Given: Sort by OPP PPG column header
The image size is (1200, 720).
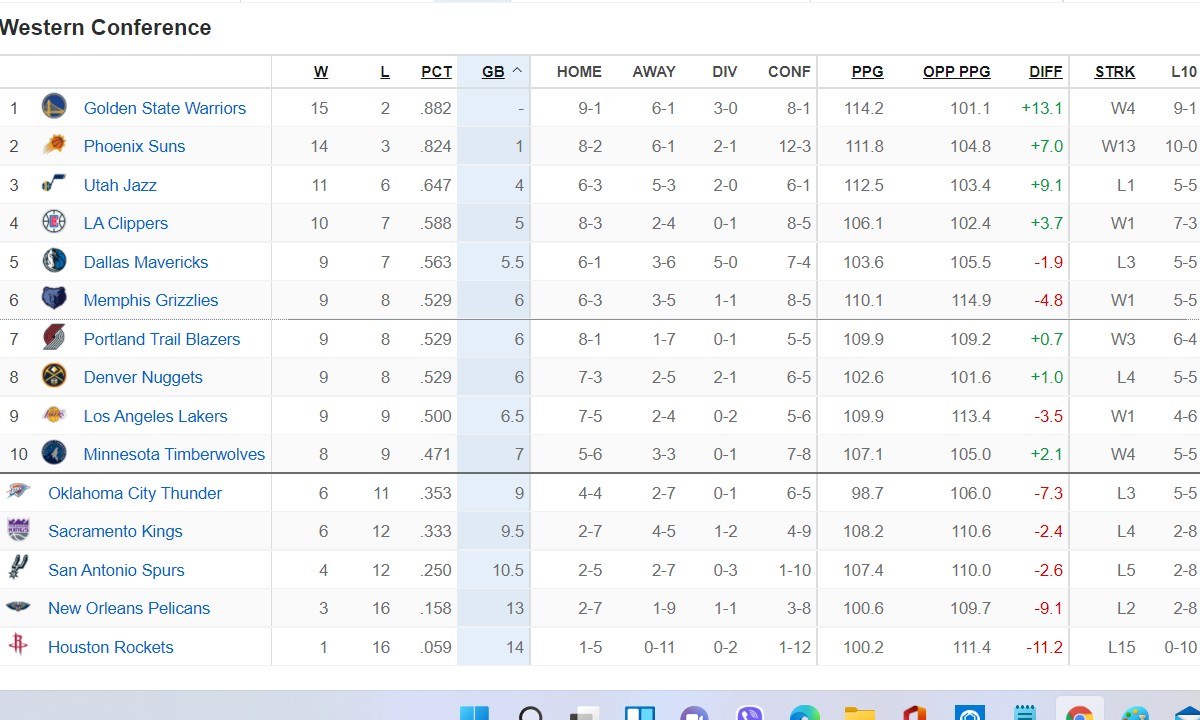Looking at the screenshot, I should (x=956, y=72).
